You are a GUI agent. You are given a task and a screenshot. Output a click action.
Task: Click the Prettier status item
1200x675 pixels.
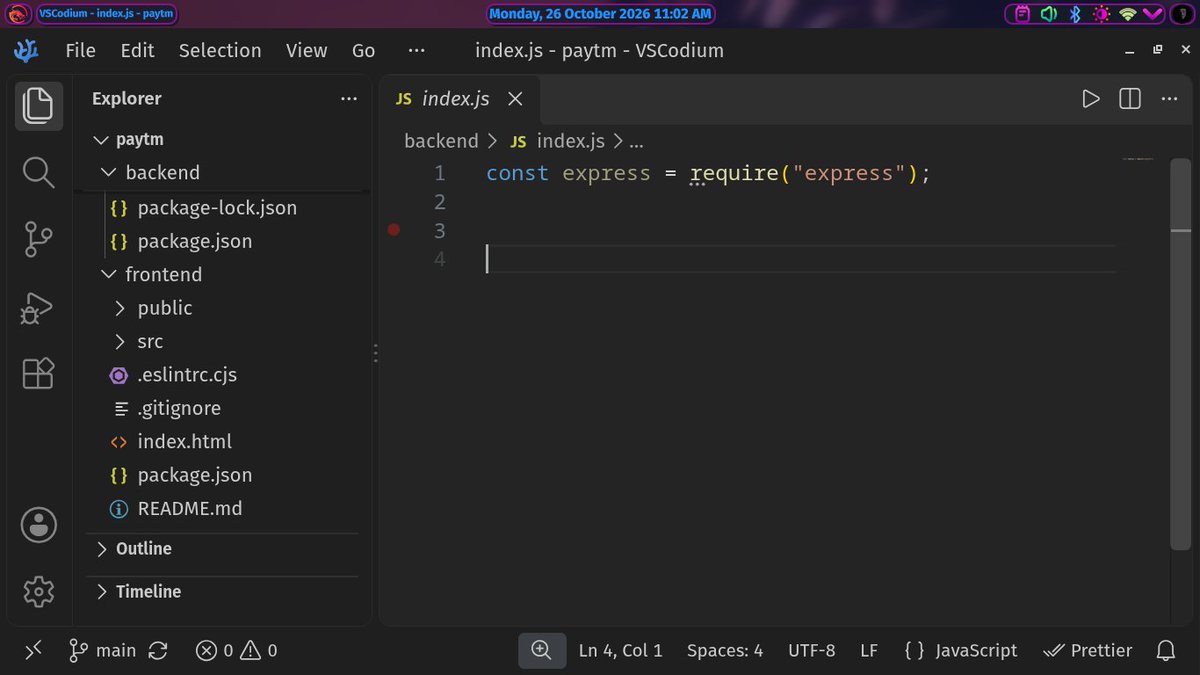click(1088, 650)
